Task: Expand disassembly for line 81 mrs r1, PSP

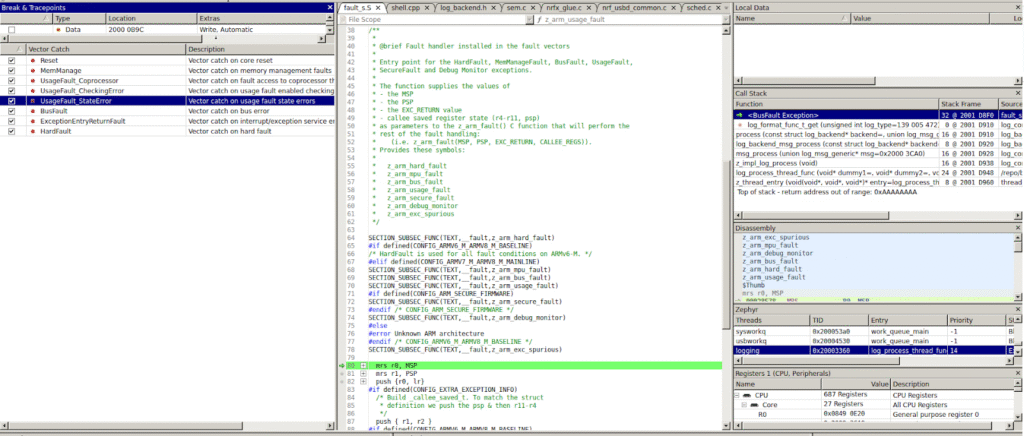Action: (x=363, y=373)
